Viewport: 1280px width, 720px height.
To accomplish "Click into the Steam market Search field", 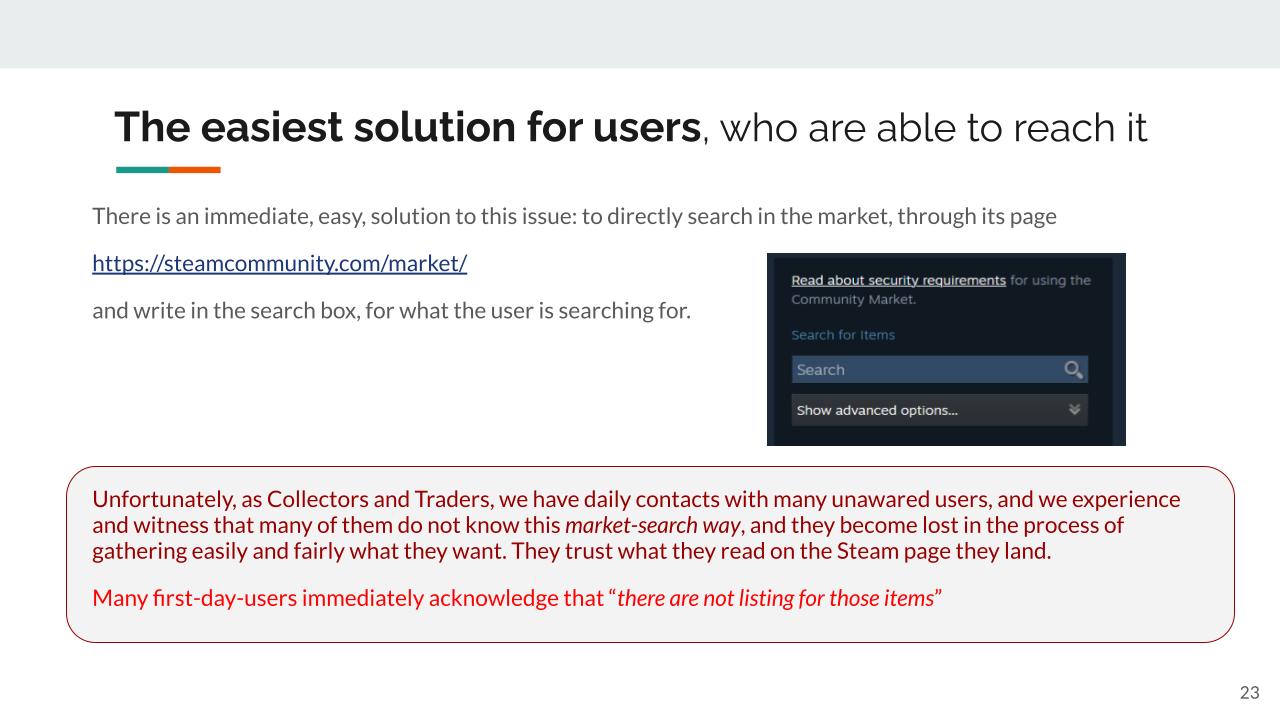I will pyautogui.click(x=925, y=370).
